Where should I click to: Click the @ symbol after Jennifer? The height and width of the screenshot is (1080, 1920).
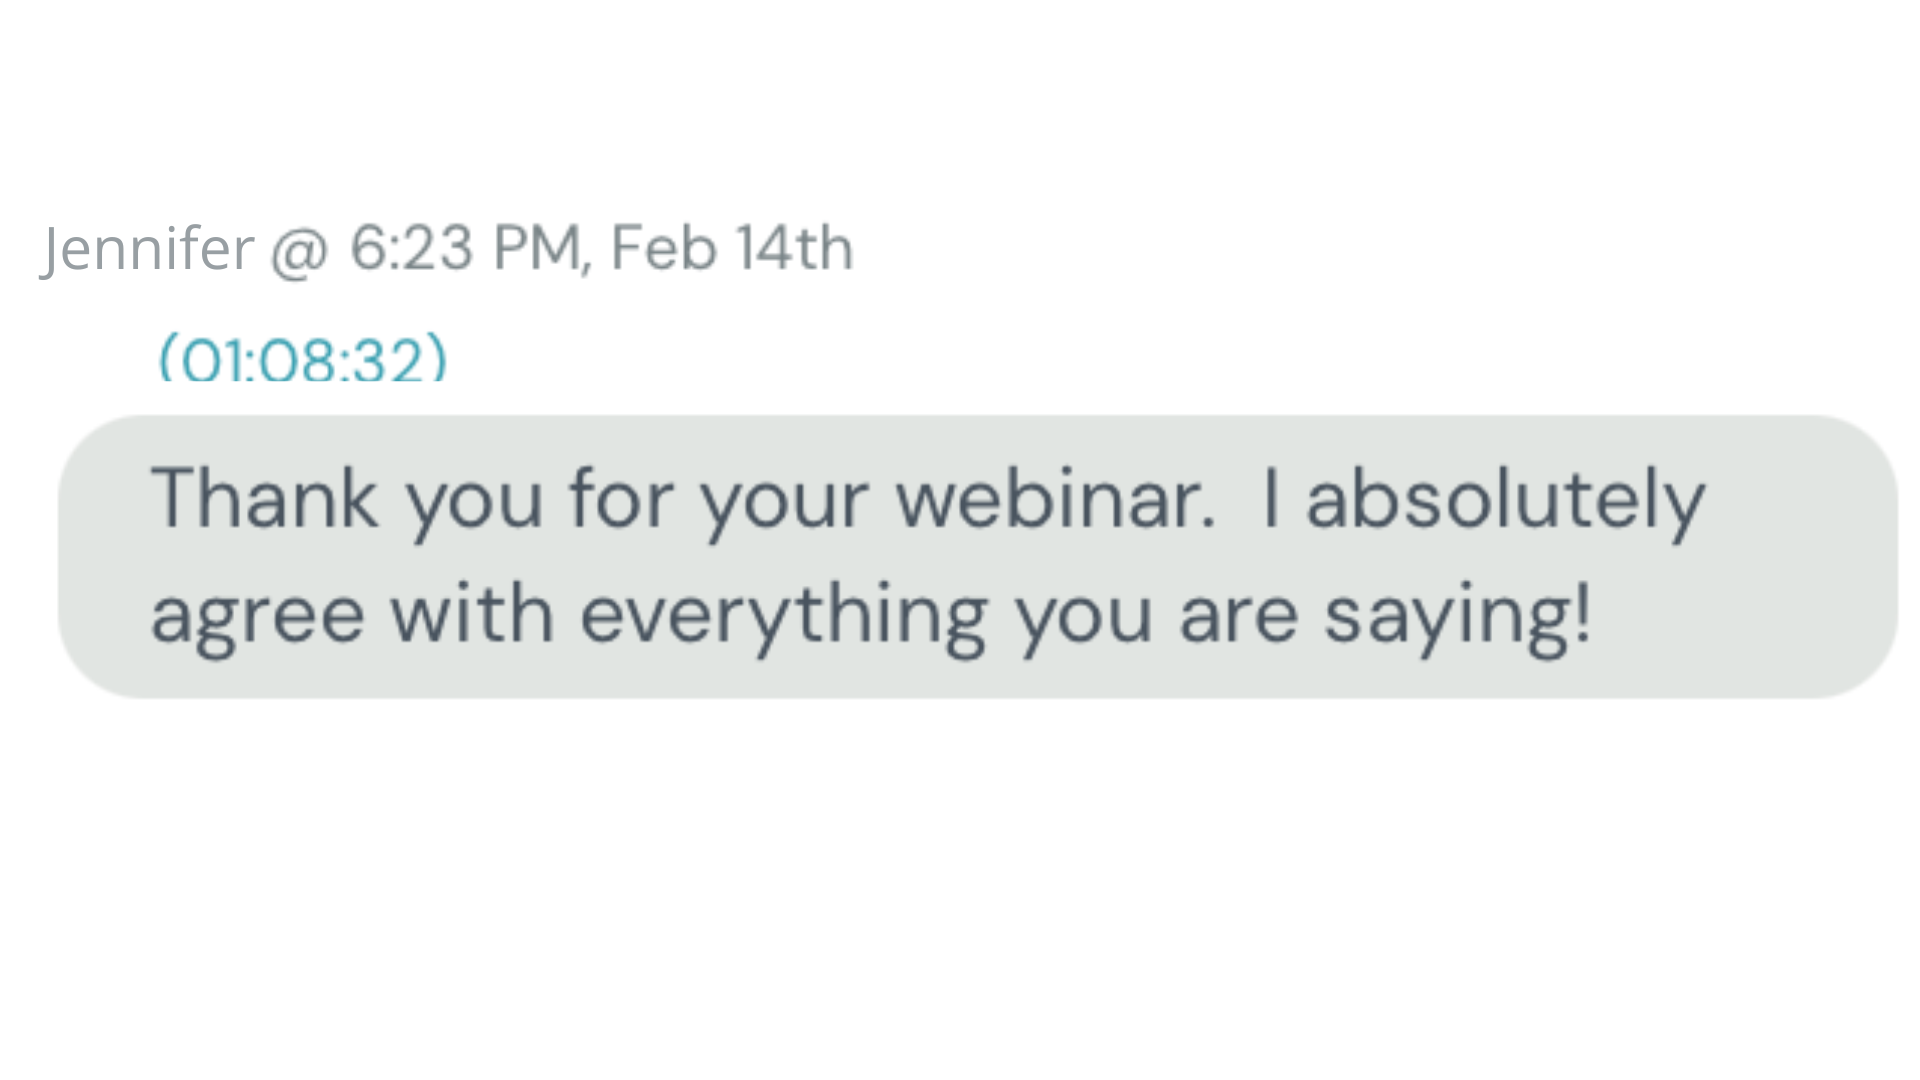tap(299, 250)
